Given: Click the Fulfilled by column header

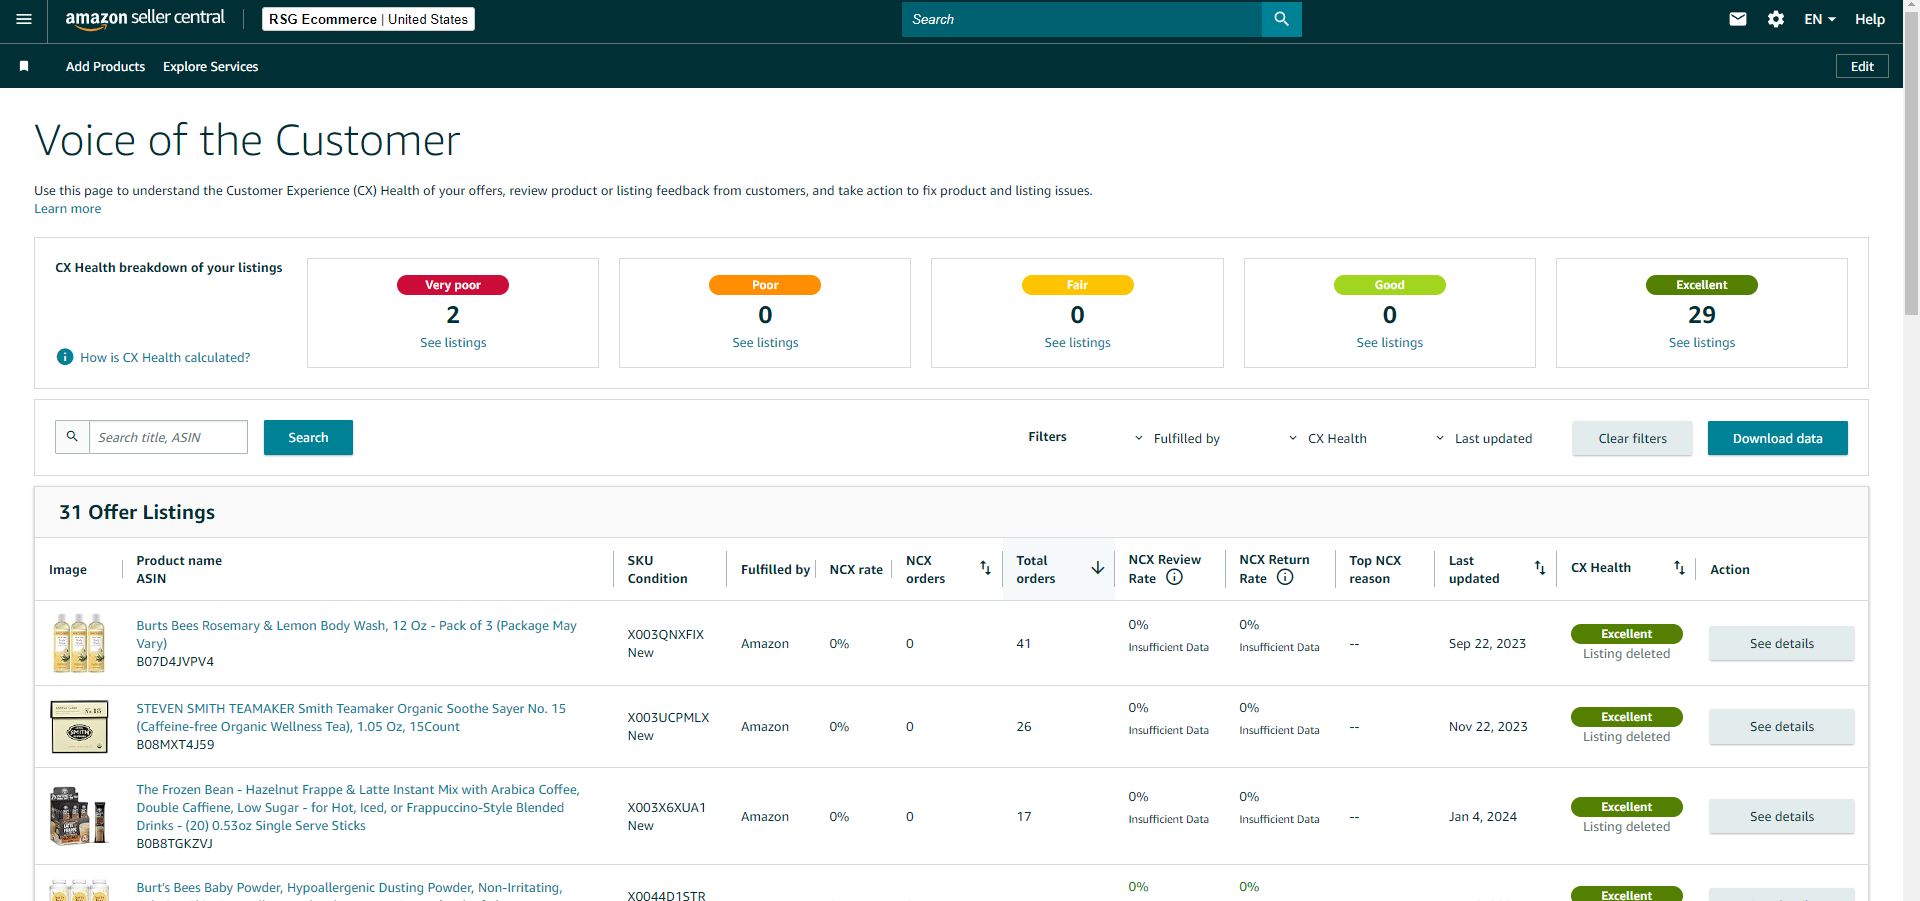Looking at the screenshot, I should [x=775, y=569].
